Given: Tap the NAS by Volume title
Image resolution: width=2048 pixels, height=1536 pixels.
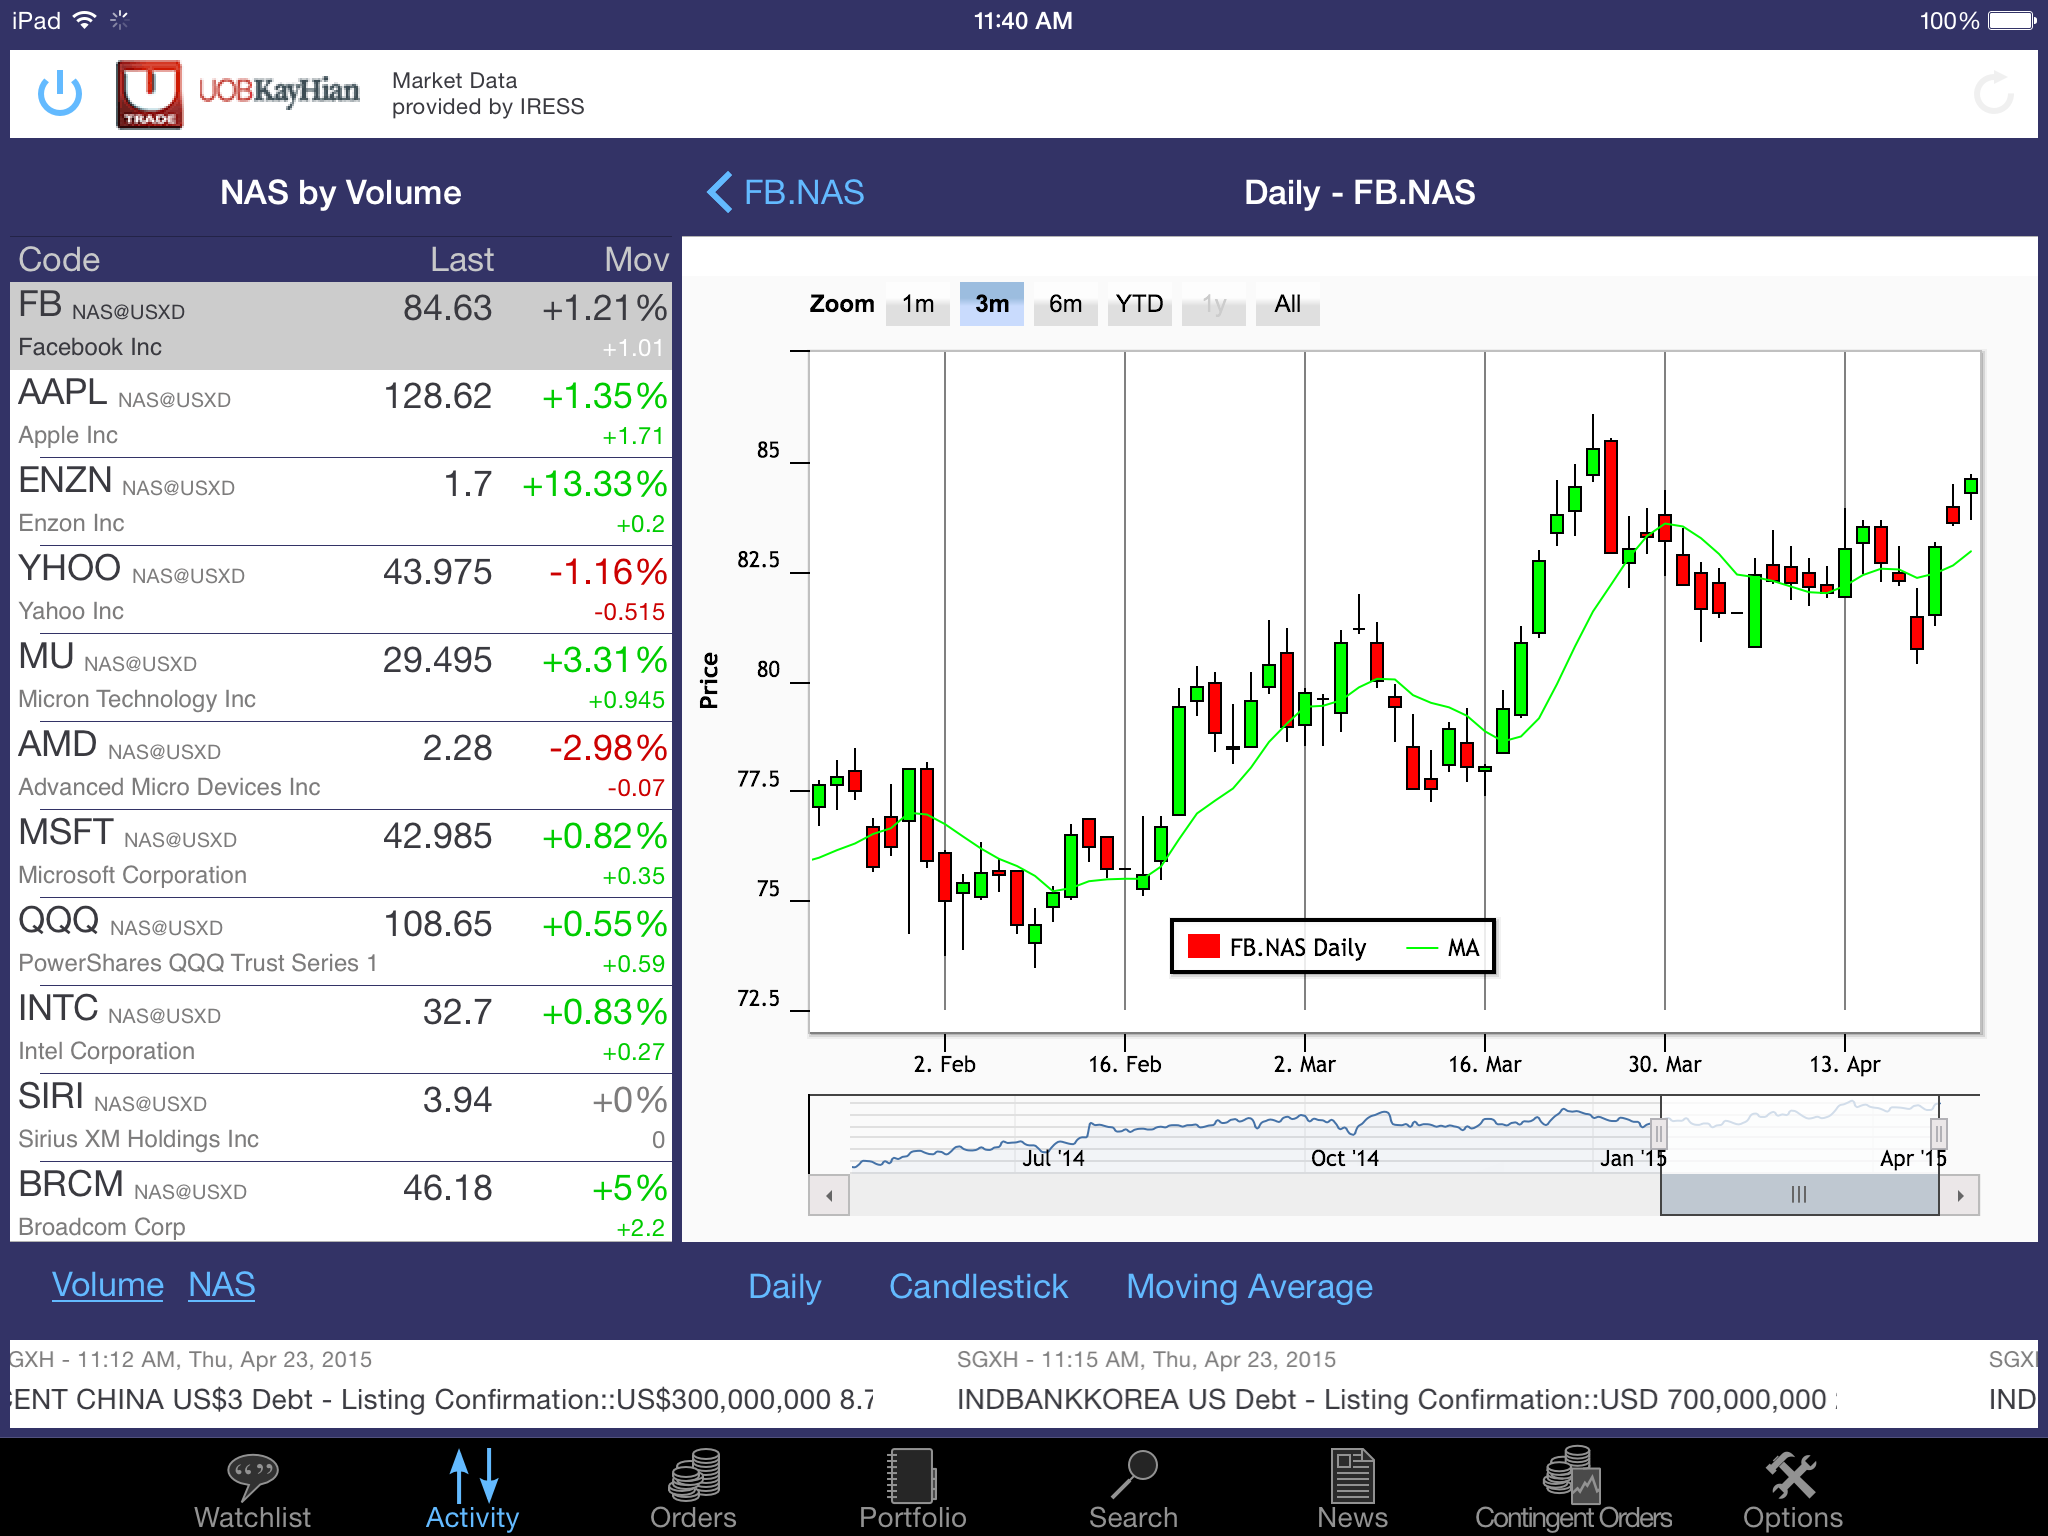Looking at the screenshot, I should click(x=341, y=192).
